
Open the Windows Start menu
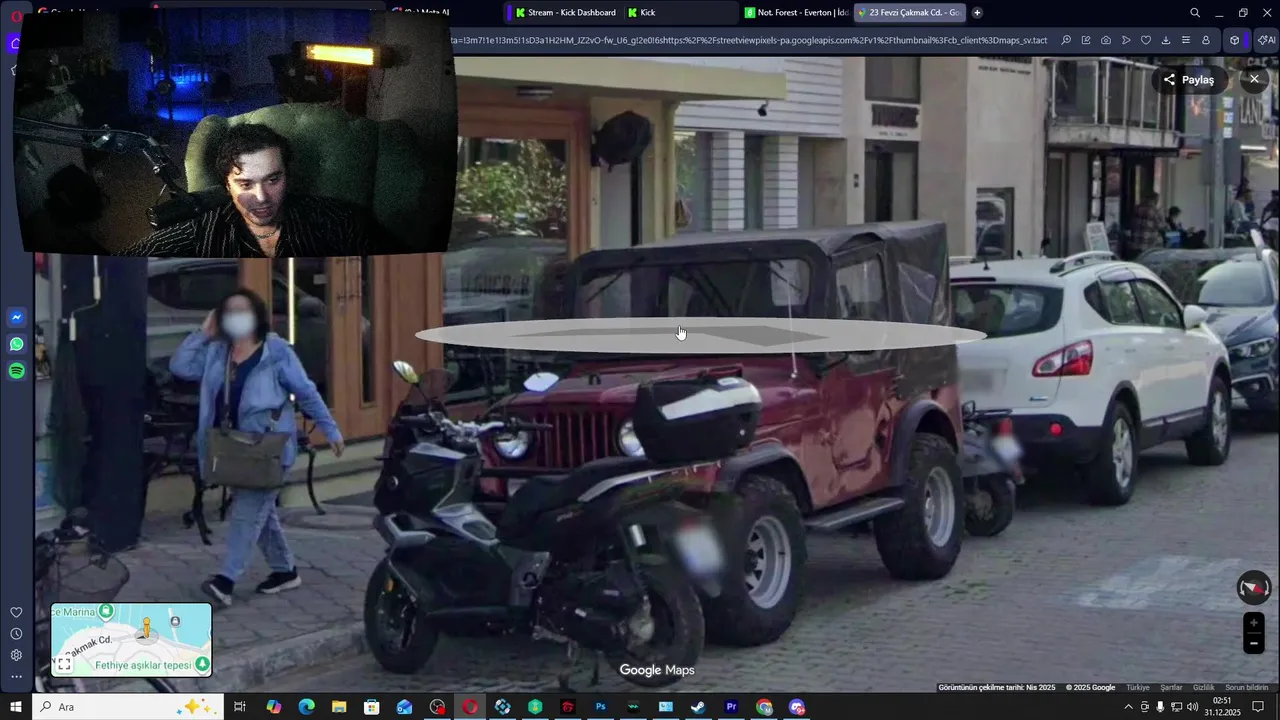tap(16, 707)
